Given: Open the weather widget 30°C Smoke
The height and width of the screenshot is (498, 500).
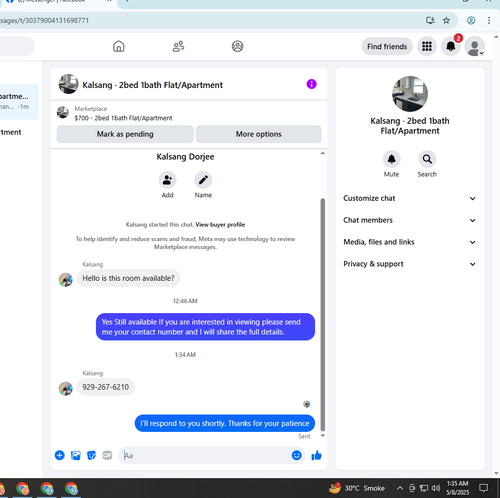Looking at the screenshot, I should pyautogui.click(x=357, y=488).
